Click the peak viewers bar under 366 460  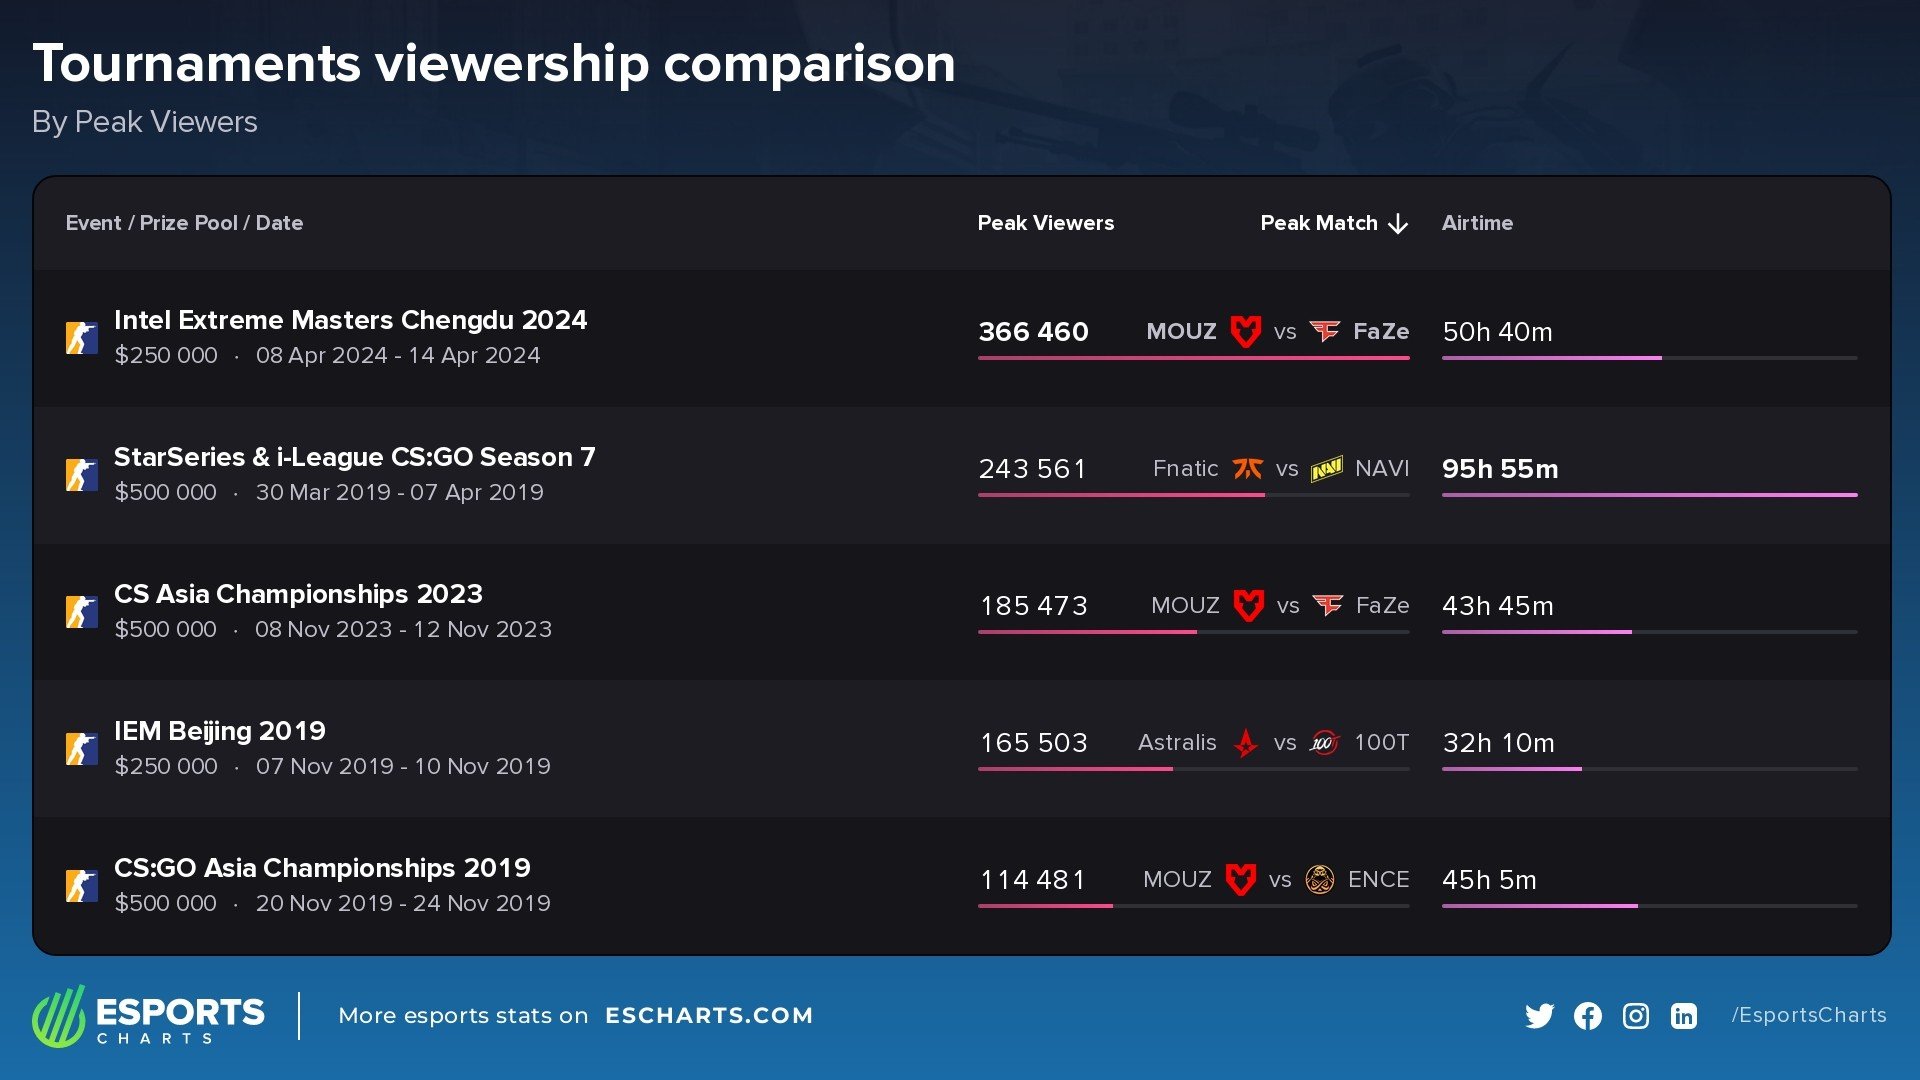click(x=1193, y=358)
